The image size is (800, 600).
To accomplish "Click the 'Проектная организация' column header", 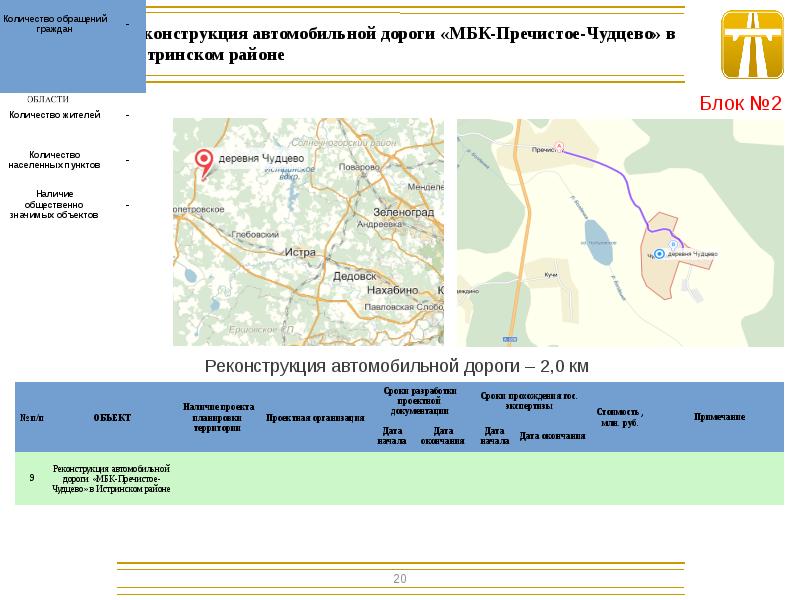I will (315, 417).
